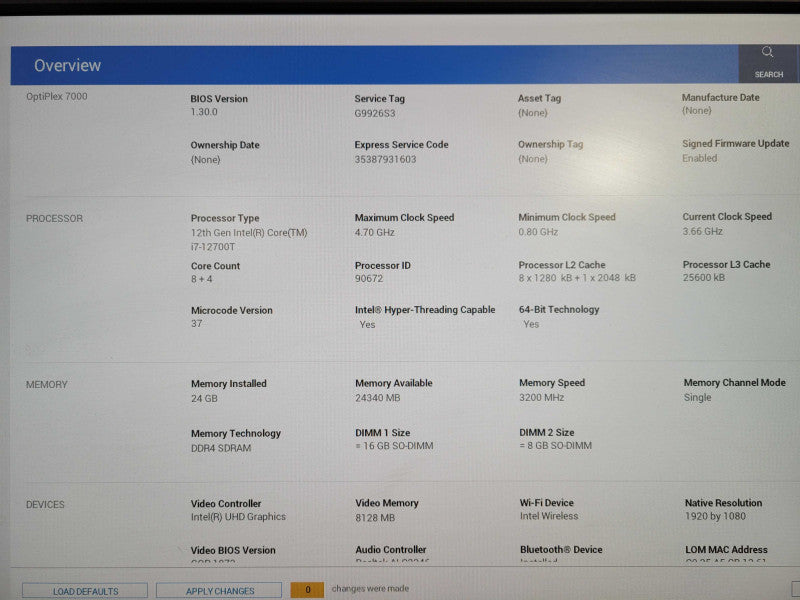This screenshot has height=600, width=800.
Task: Click the Manufacture Date label
Action: click(x=720, y=97)
